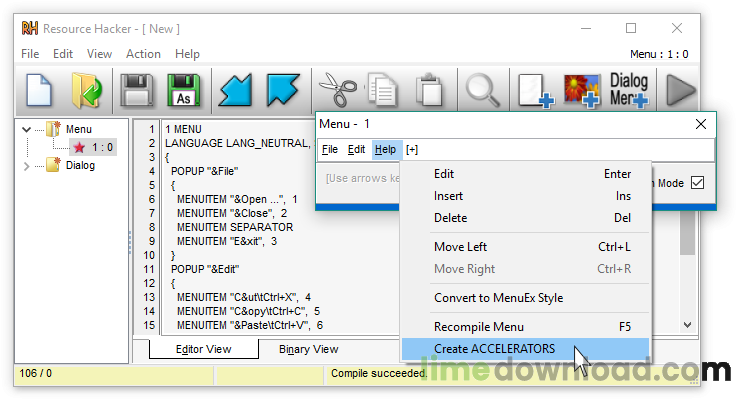Switch to the Editor View tab
Image resolution: width=738 pixels, height=400 pixels.
tap(203, 349)
